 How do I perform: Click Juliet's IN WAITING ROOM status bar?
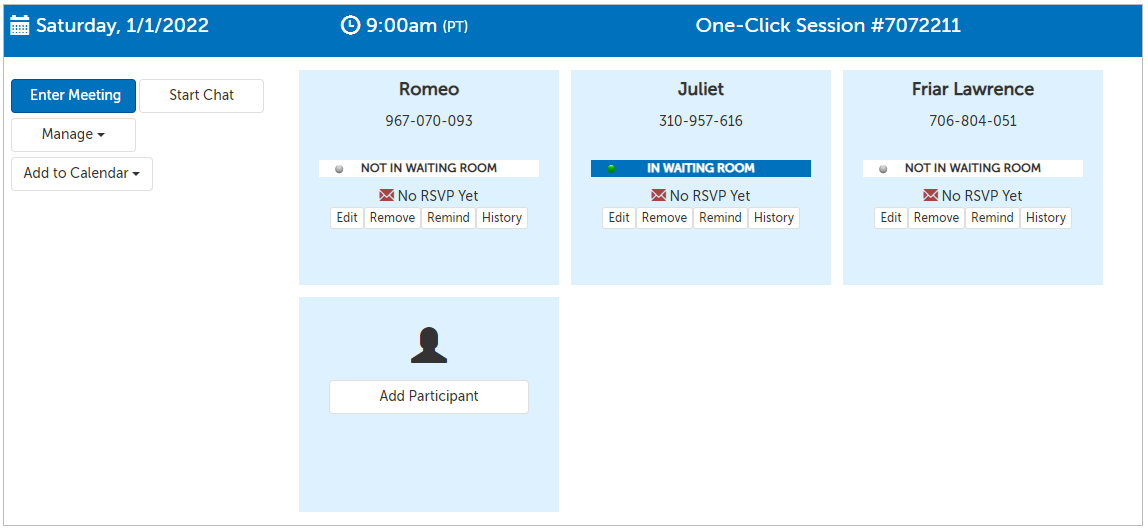point(701,169)
